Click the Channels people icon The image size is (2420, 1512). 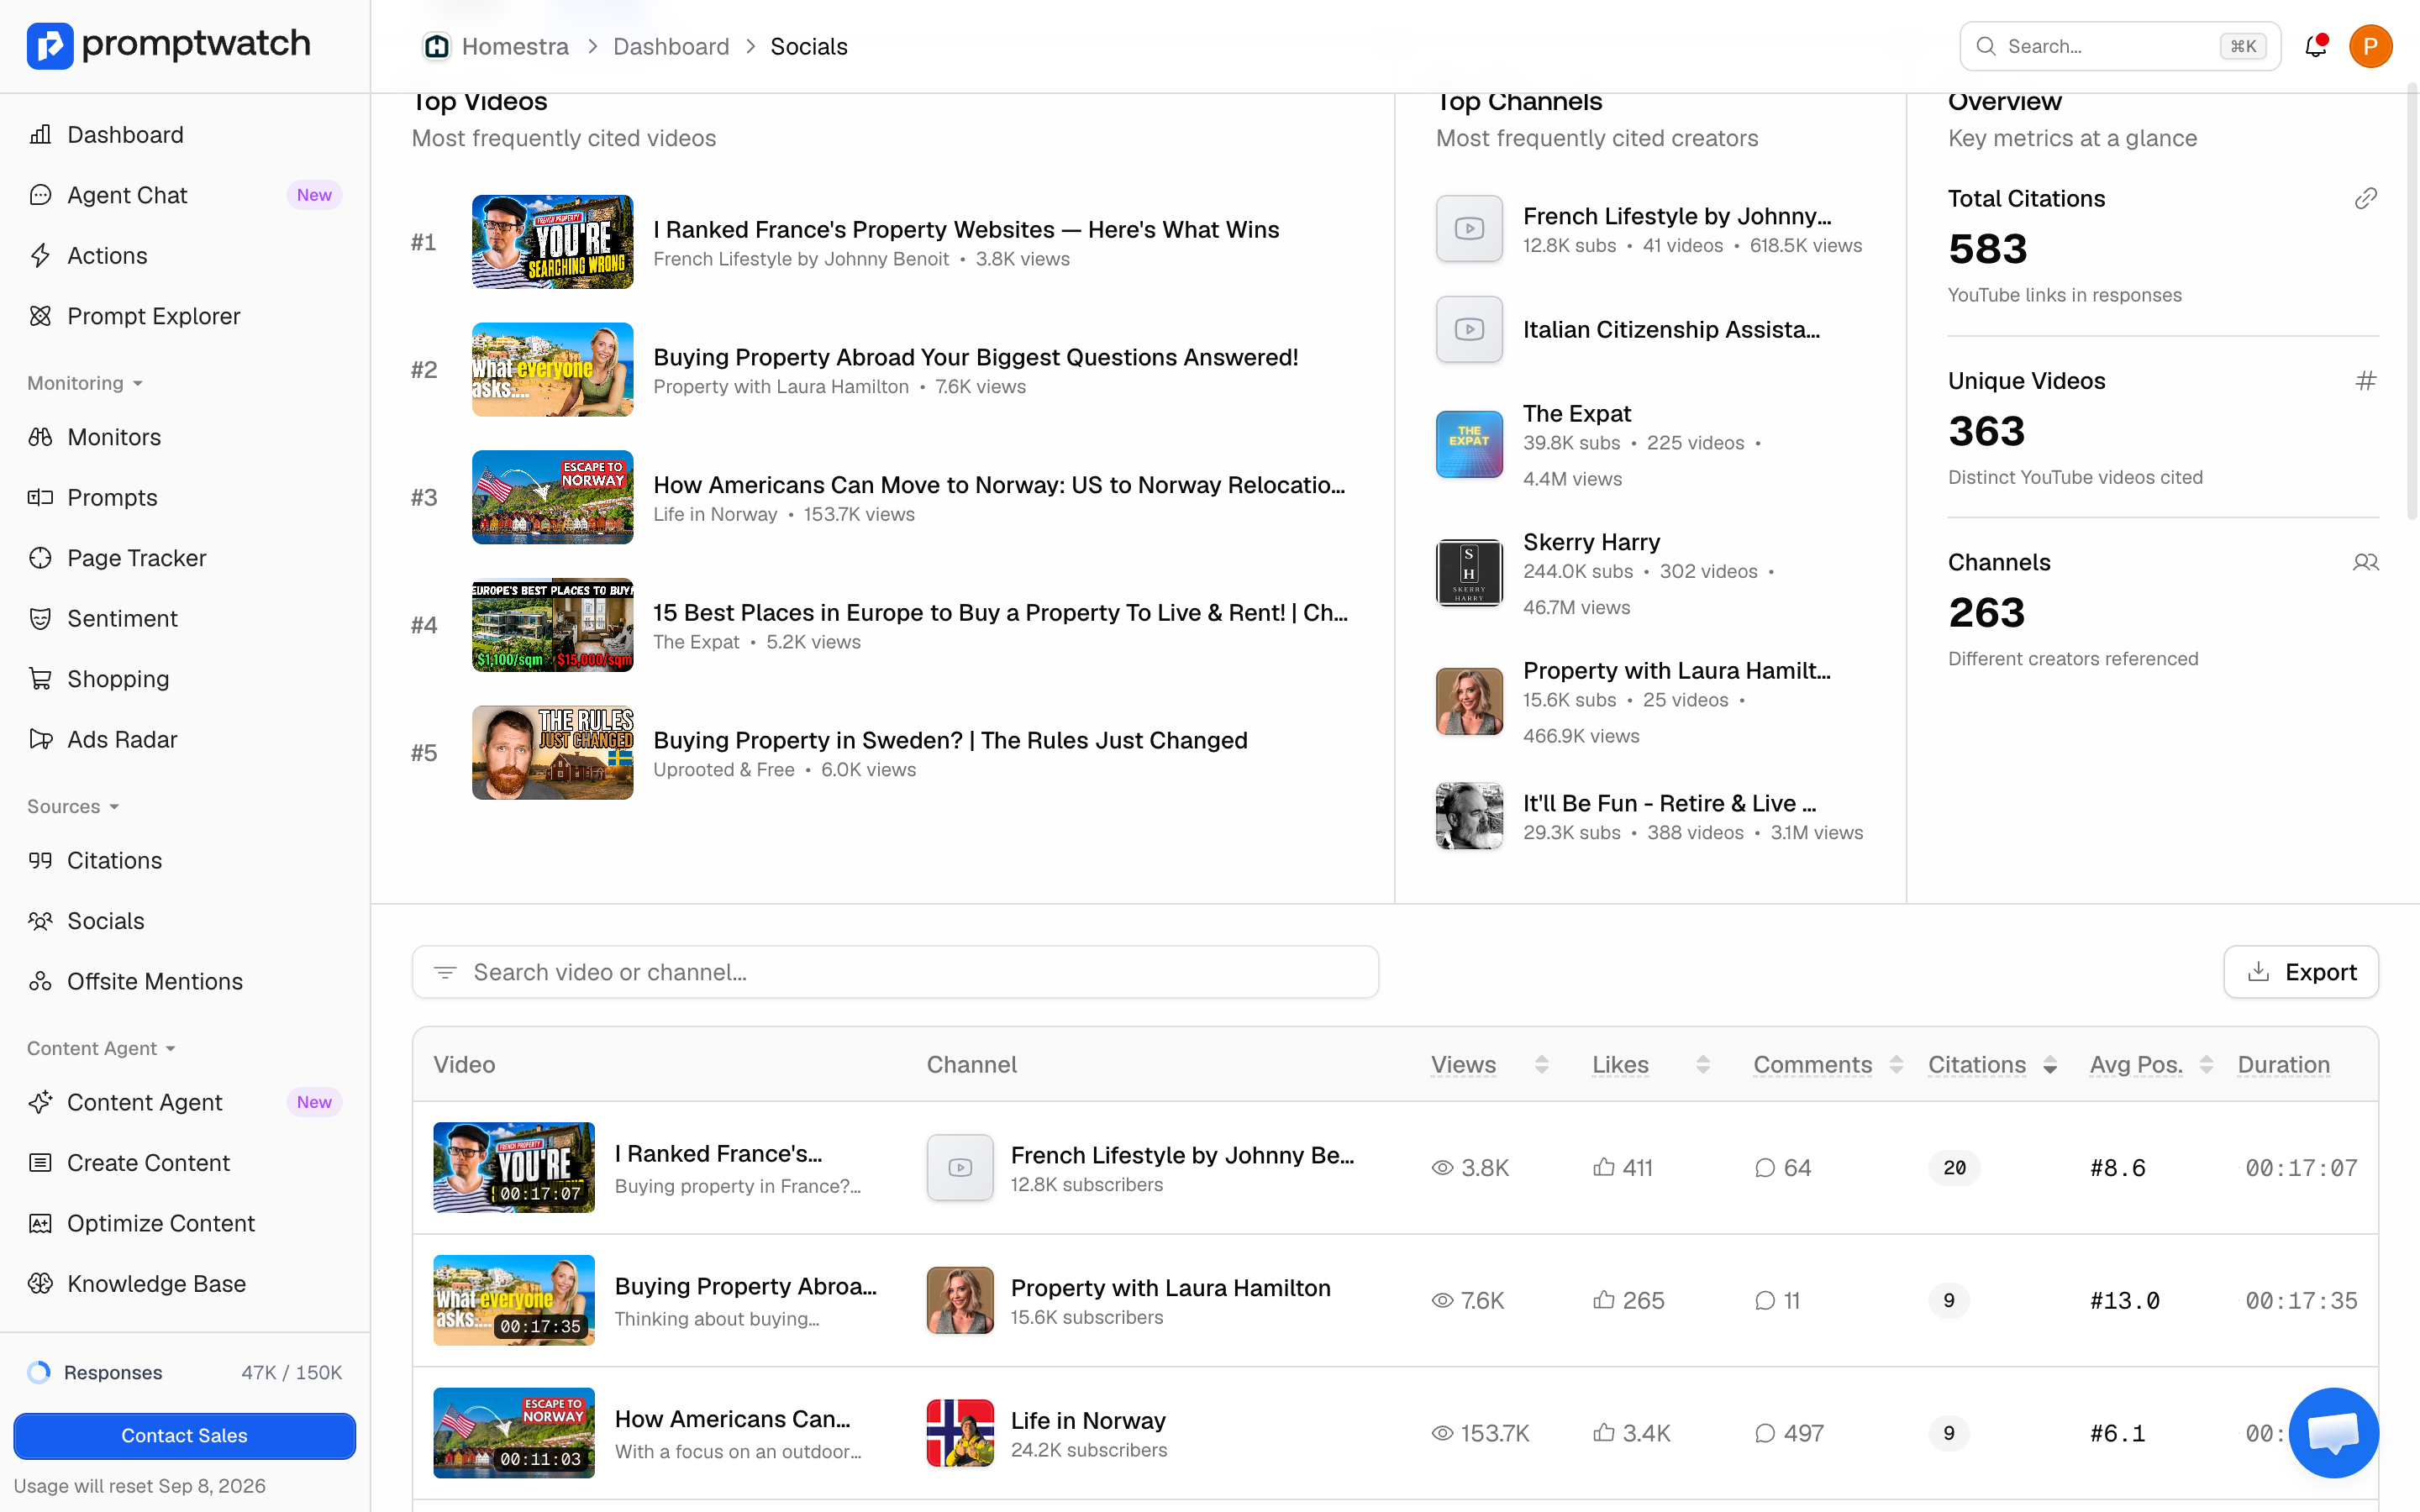(x=2365, y=562)
